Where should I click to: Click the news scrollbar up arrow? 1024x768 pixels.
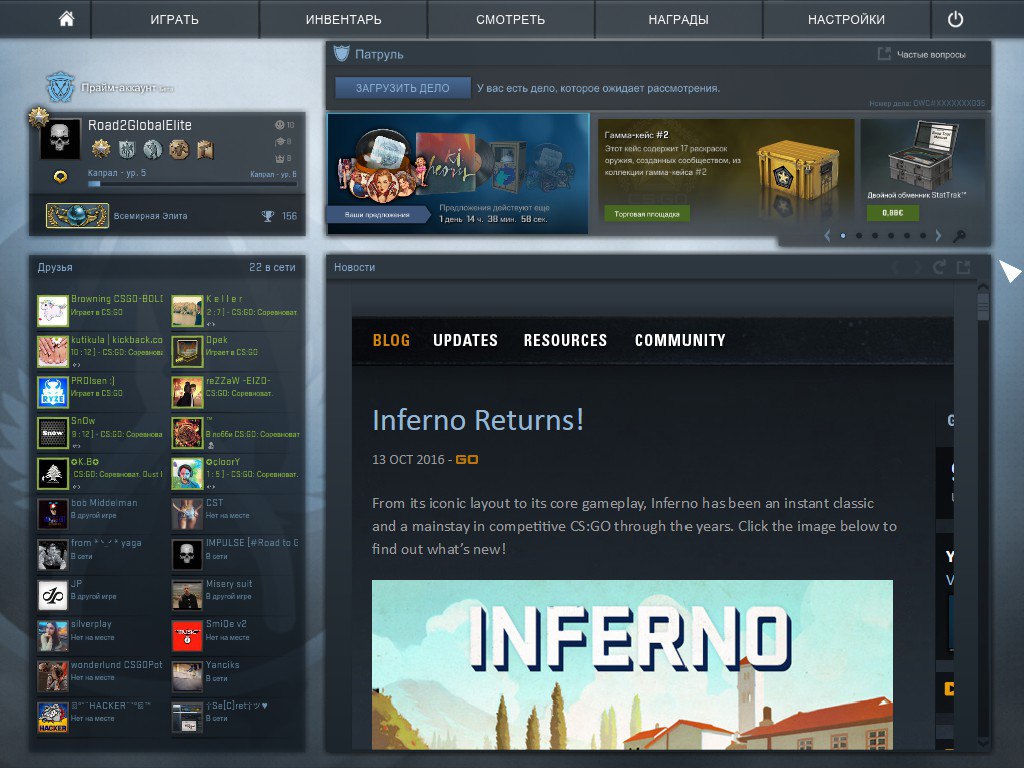click(983, 287)
